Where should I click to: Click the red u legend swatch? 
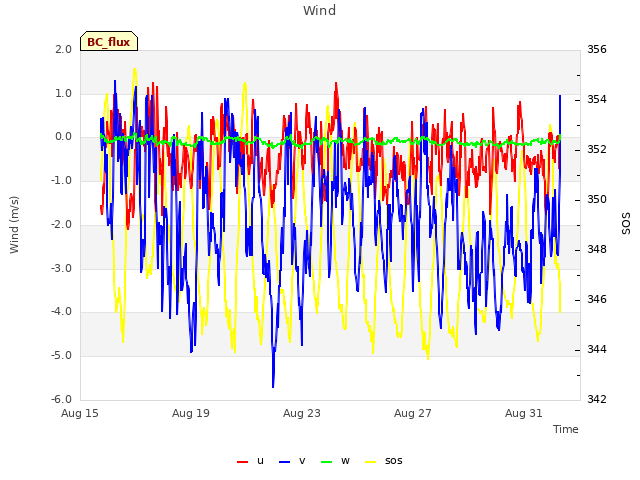pyautogui.click(x=242, y=462)
